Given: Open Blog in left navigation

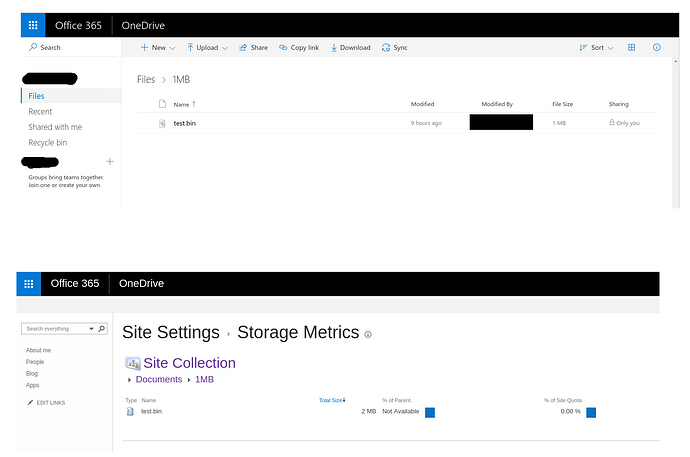Looking at the screenshot, I should pos(32,373).
